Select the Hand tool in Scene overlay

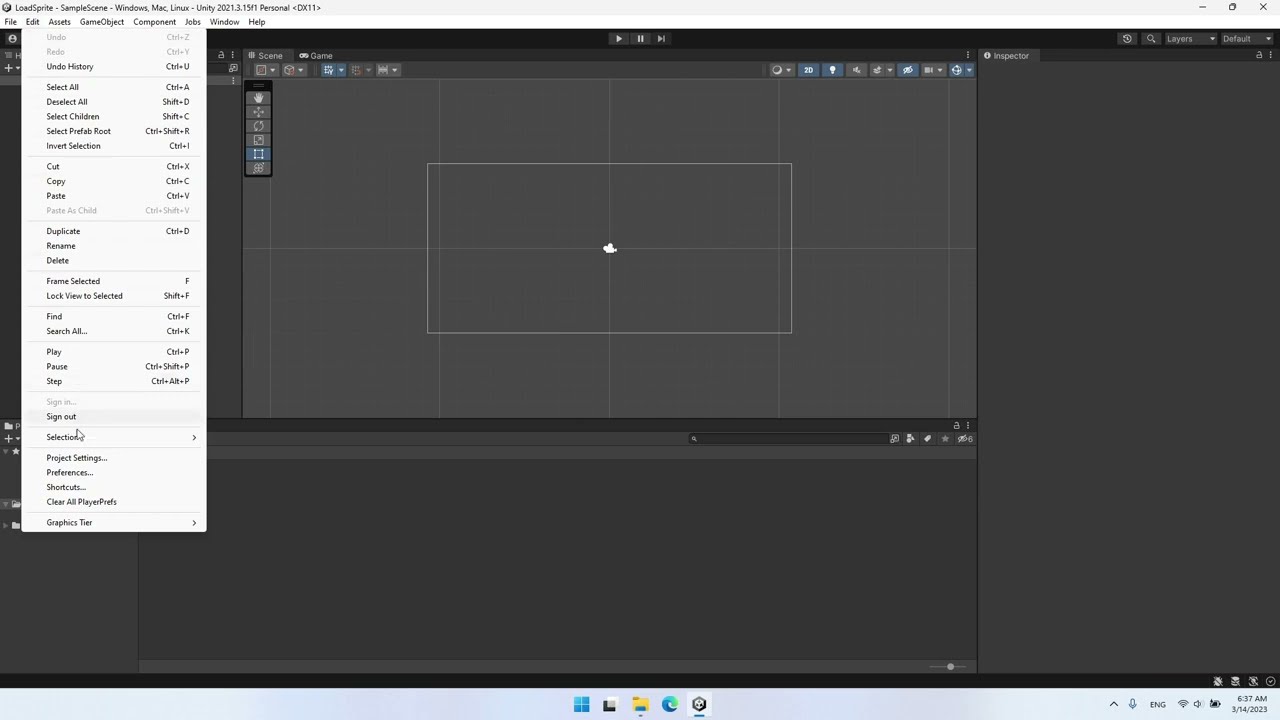(x=258, y=98)
